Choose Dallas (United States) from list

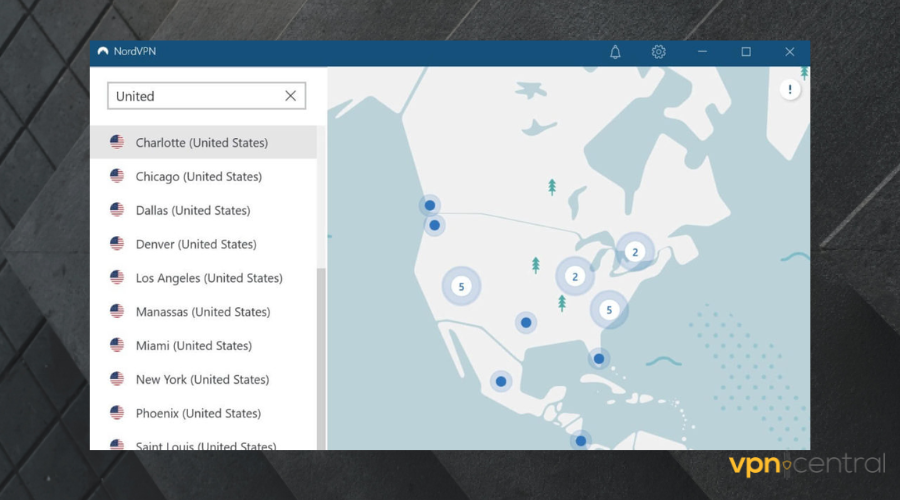(x=193, y=211)
